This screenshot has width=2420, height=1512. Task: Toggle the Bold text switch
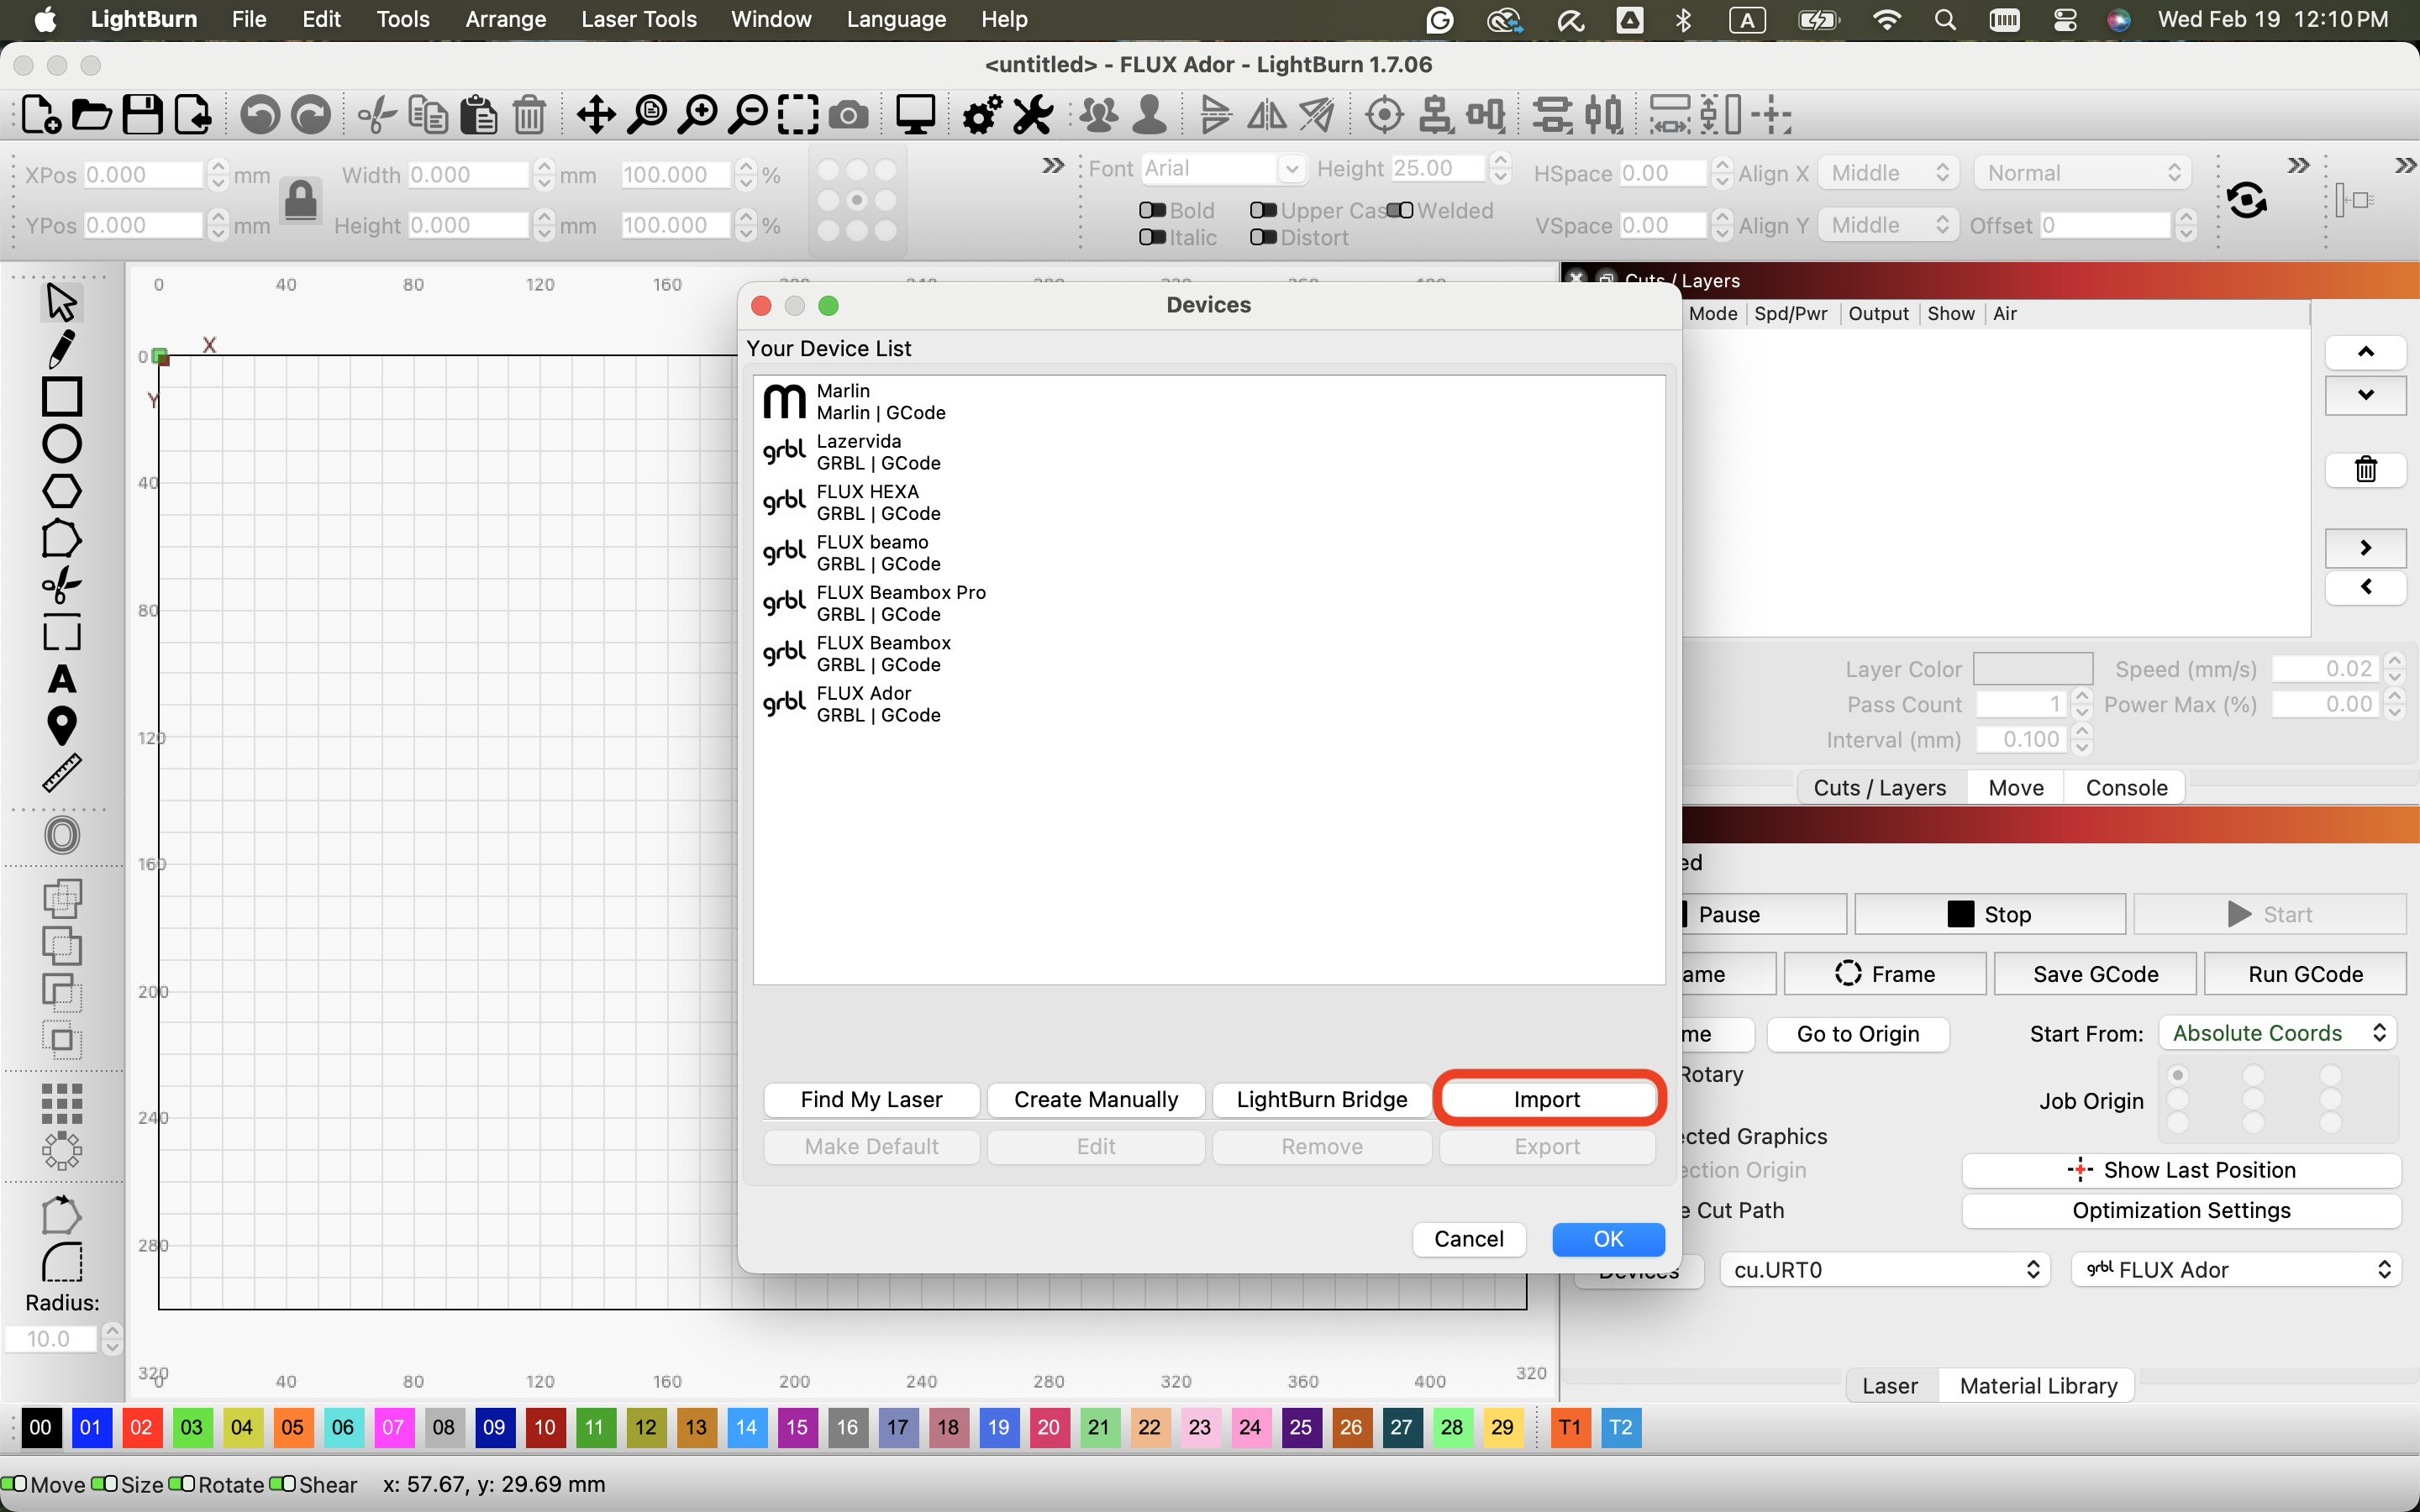click(x=1152, y=210)
